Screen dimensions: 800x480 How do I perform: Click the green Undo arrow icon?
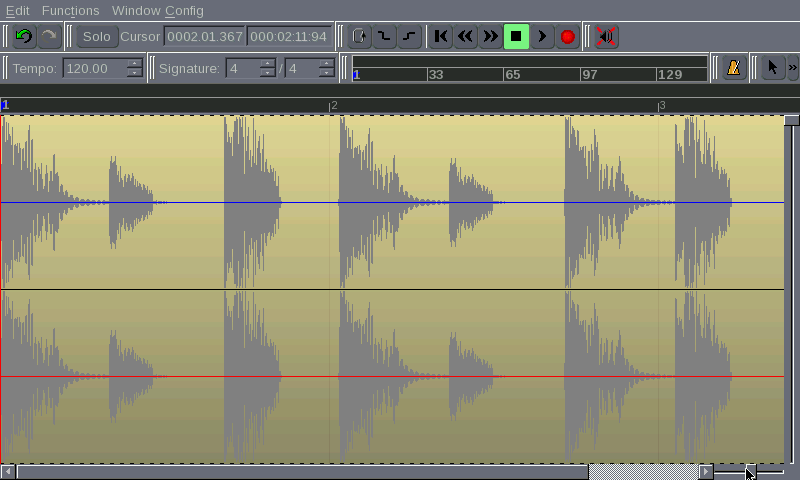tap(24, 36)
